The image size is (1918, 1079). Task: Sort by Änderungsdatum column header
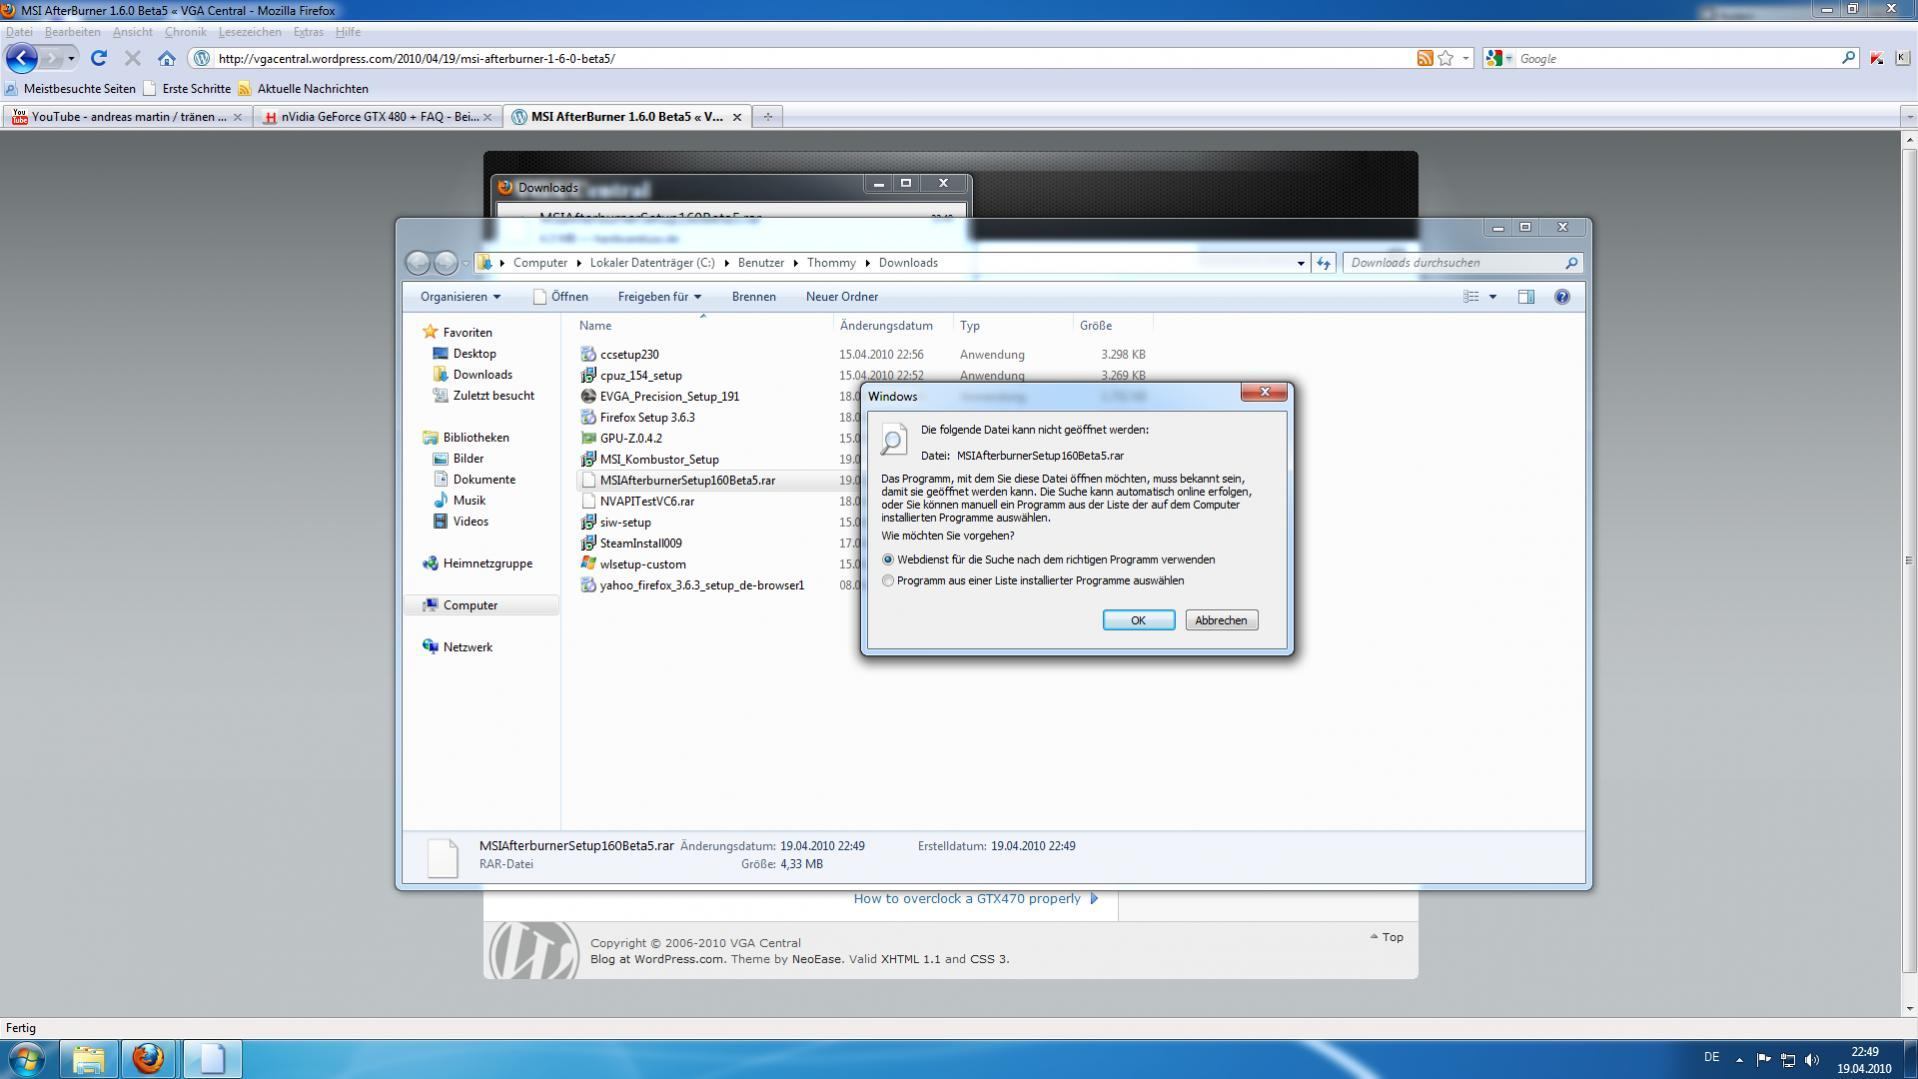coord(886,325)
